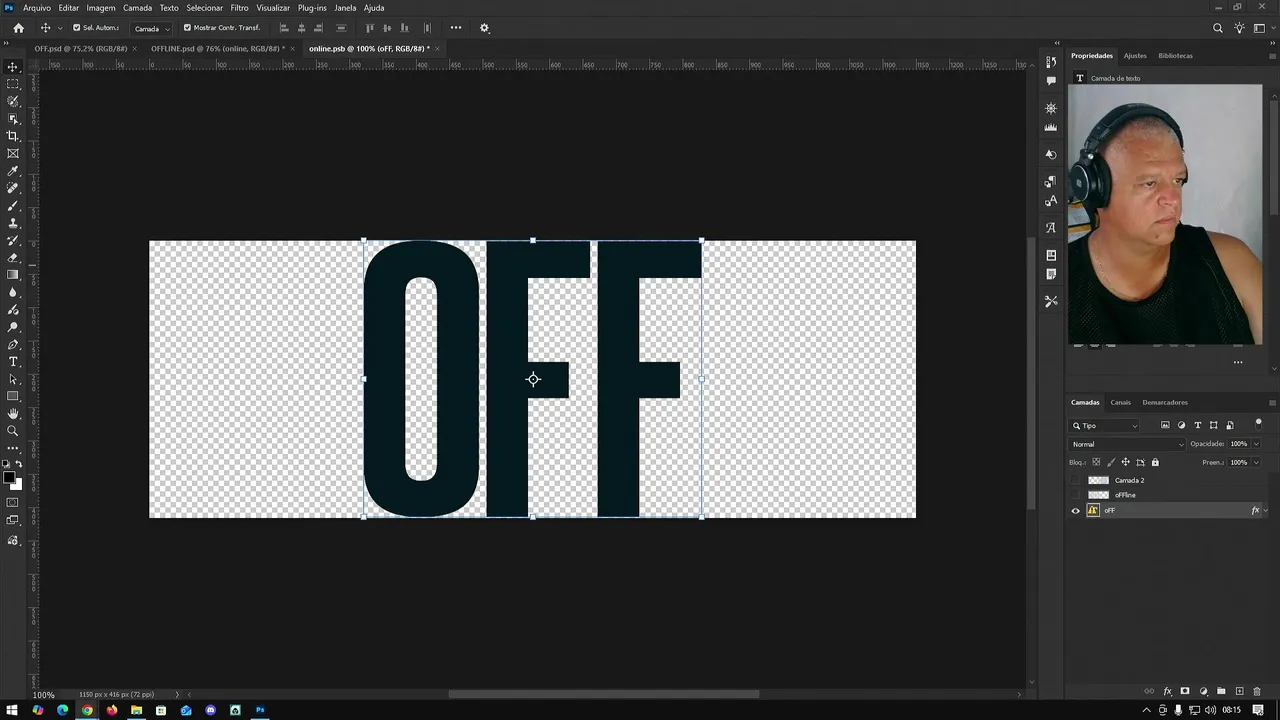Image resolution: width=1280 pixels, height=720 pixels.
Task: Delete layer using the trash icon
Action: click(1257, 691)
